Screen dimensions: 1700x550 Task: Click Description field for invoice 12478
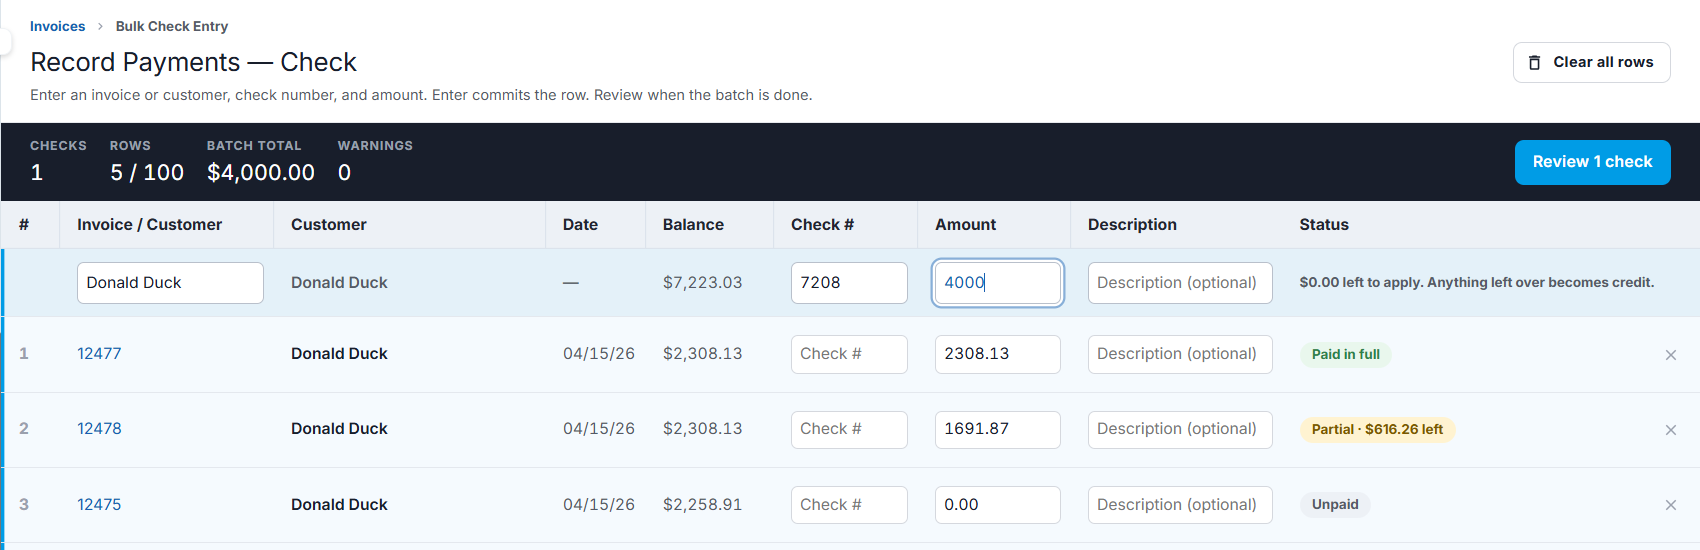coord(1180,429)
